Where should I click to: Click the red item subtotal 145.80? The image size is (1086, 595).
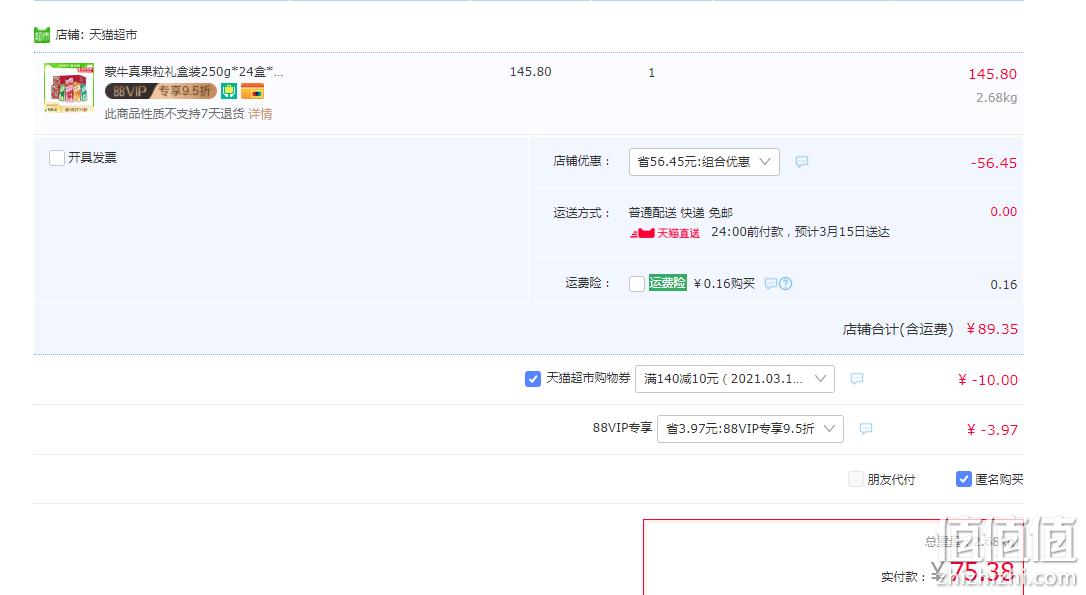coord(992,74)
